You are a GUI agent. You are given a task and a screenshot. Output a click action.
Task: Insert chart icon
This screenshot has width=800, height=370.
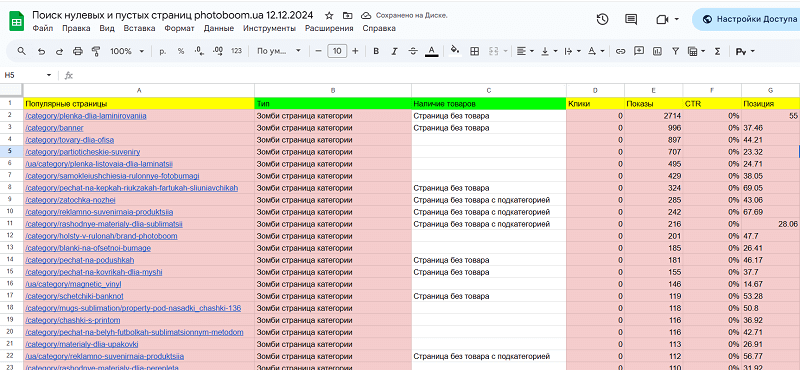pyautogui.click(x=657, y=51)
